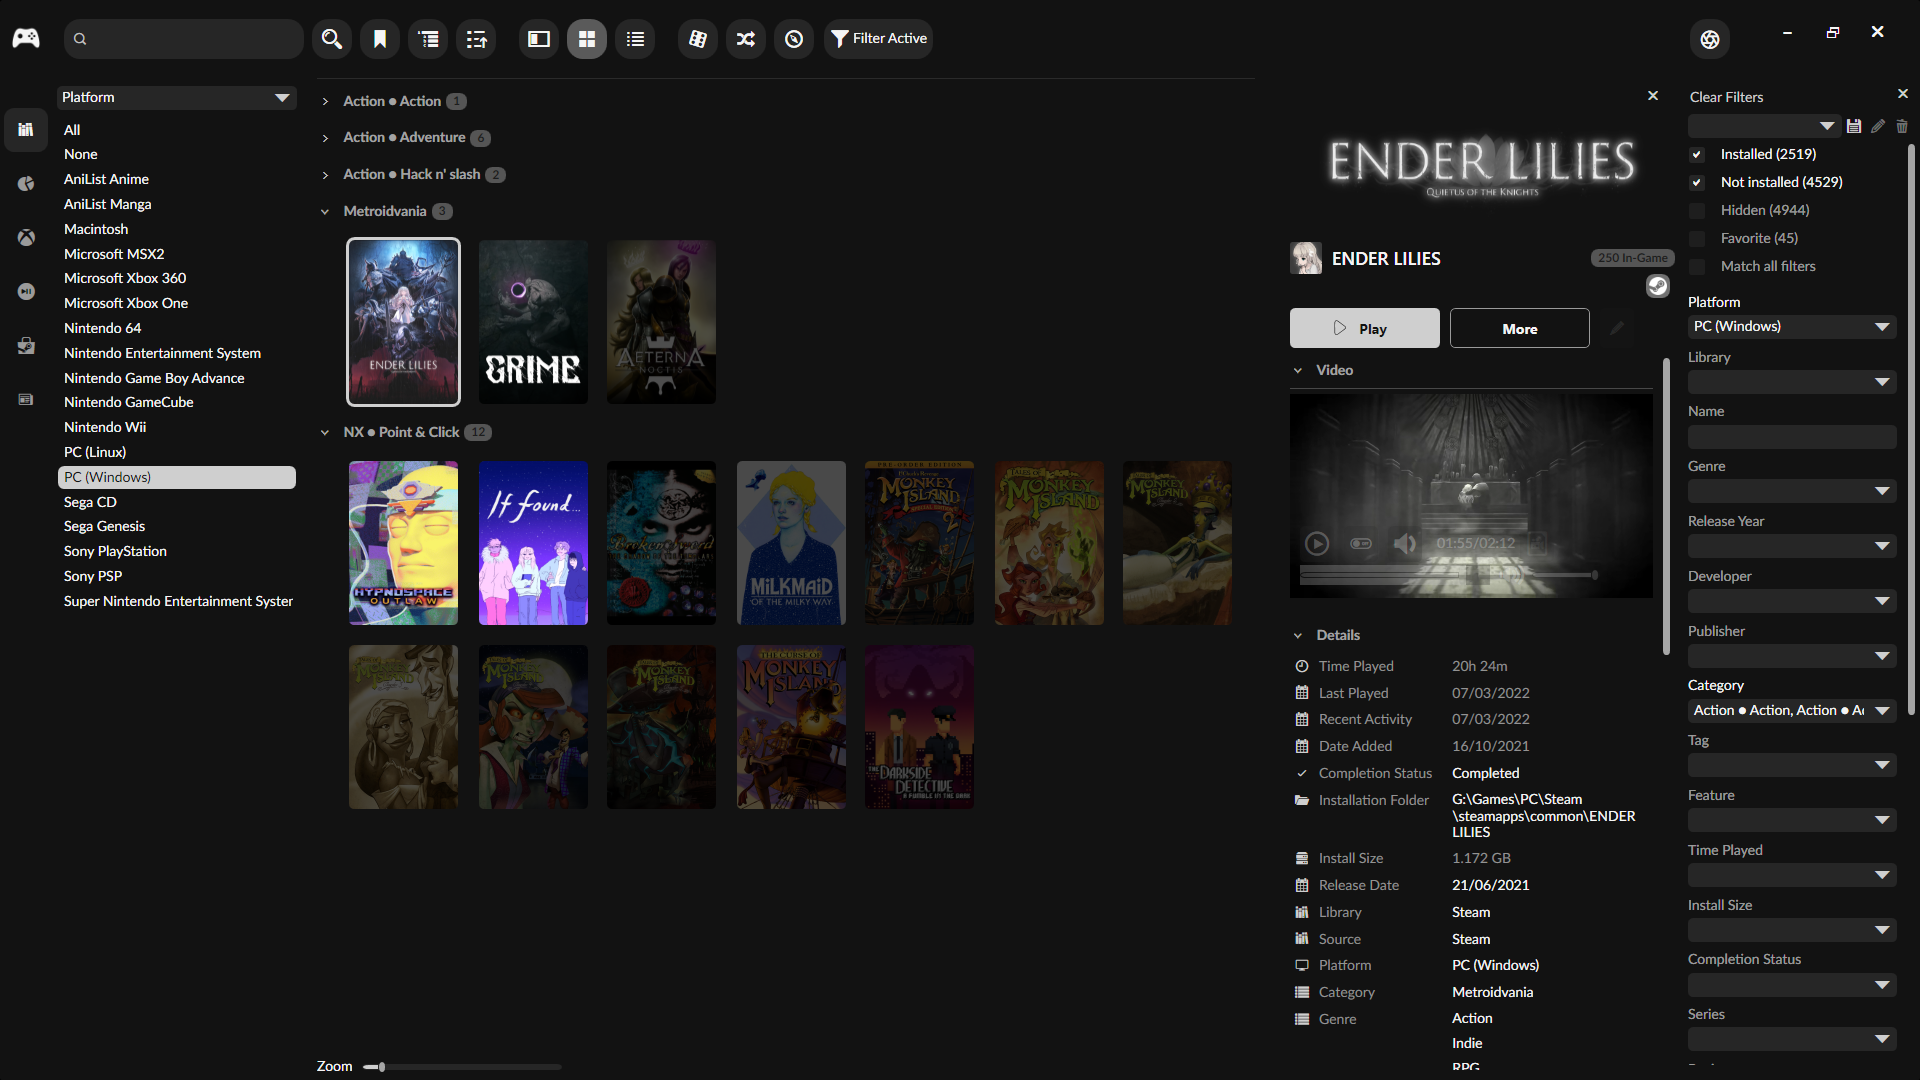Select Sony PlayStation in the platform list
This screenshot has height=1080, width=1920.
tap(115, 551)
